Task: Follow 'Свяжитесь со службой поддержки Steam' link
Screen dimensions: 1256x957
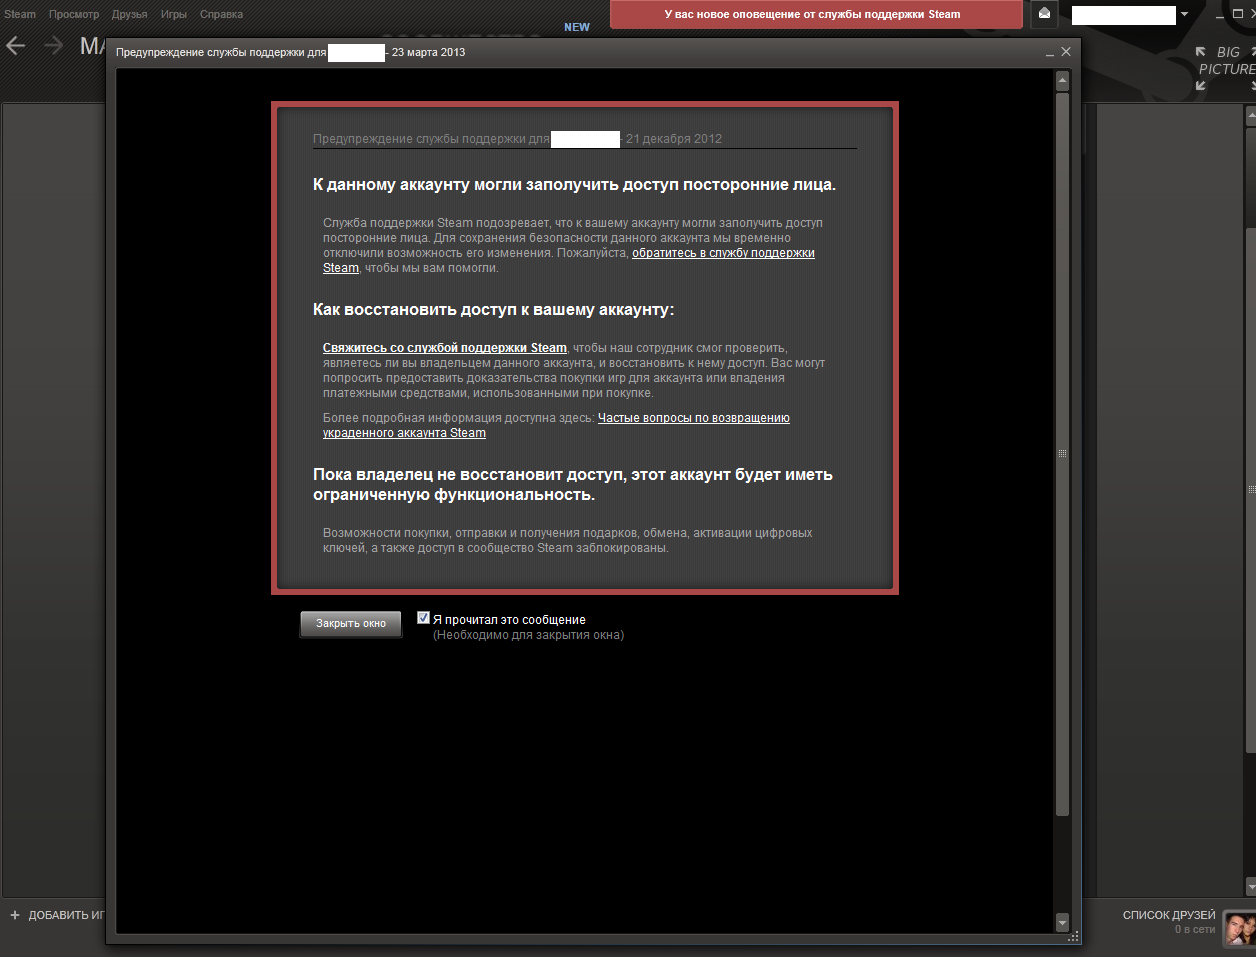Action: coord(444,348)
